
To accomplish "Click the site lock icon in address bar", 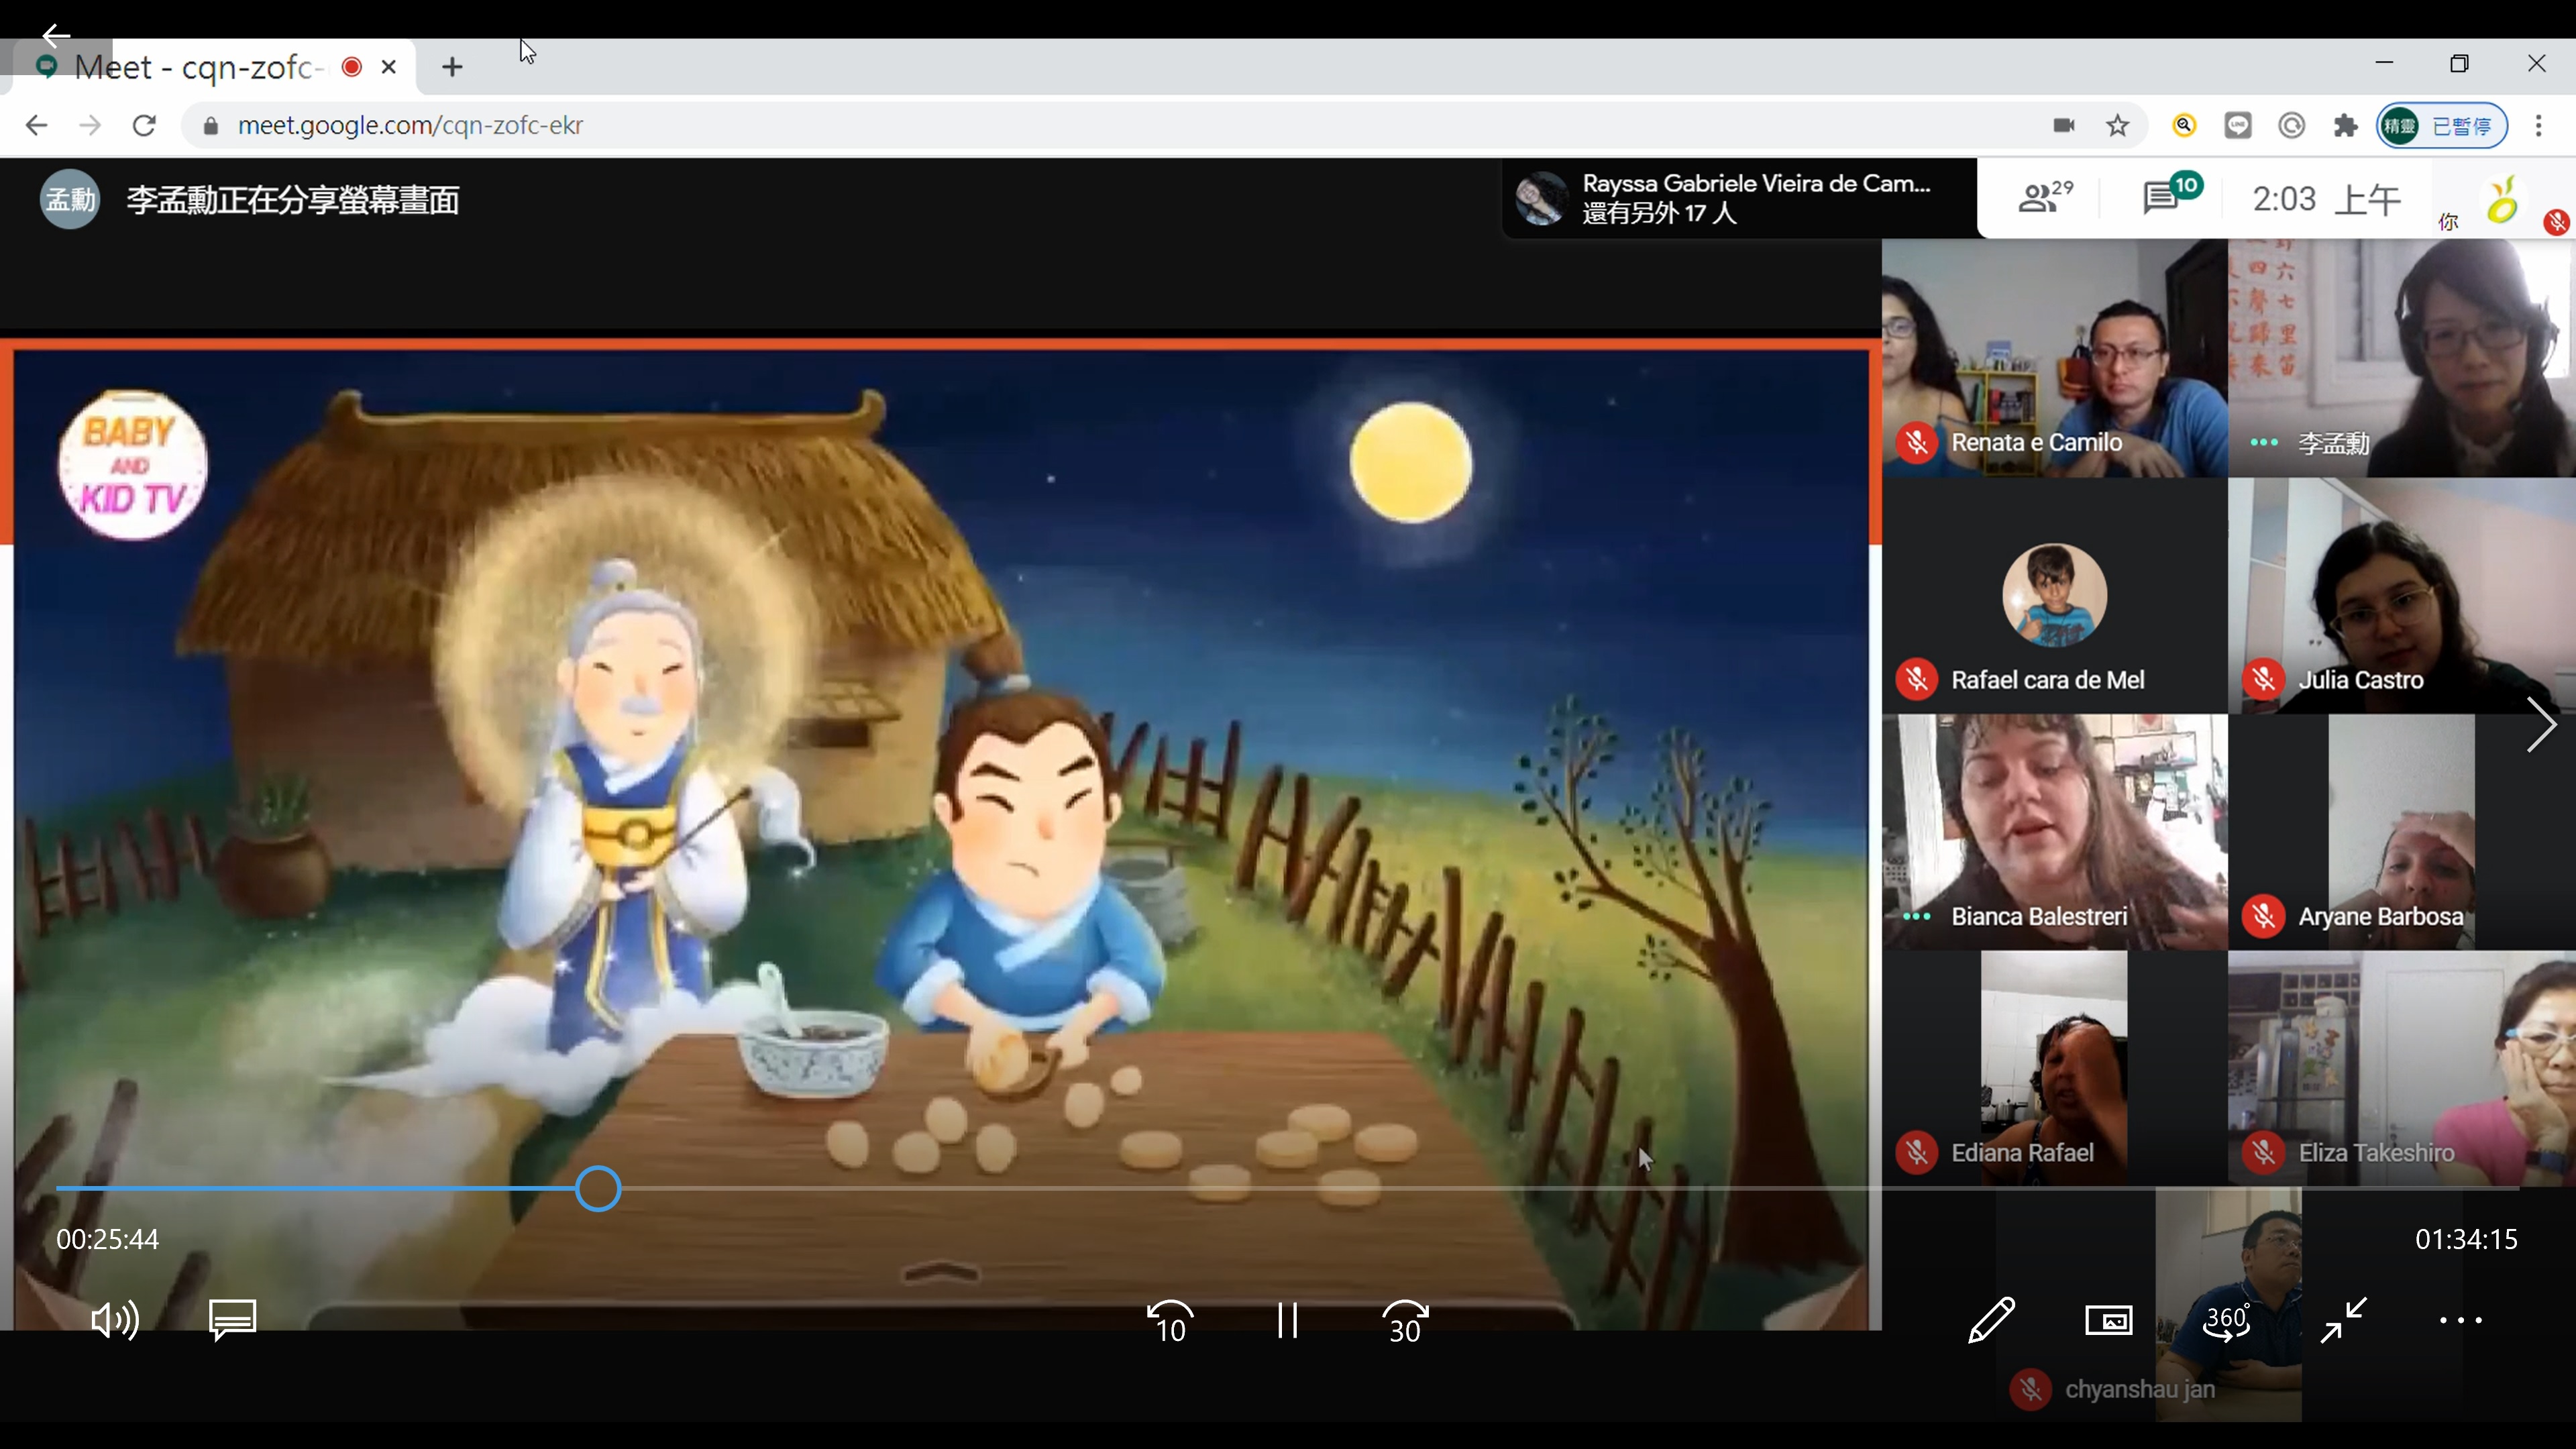I will [210, 126].
